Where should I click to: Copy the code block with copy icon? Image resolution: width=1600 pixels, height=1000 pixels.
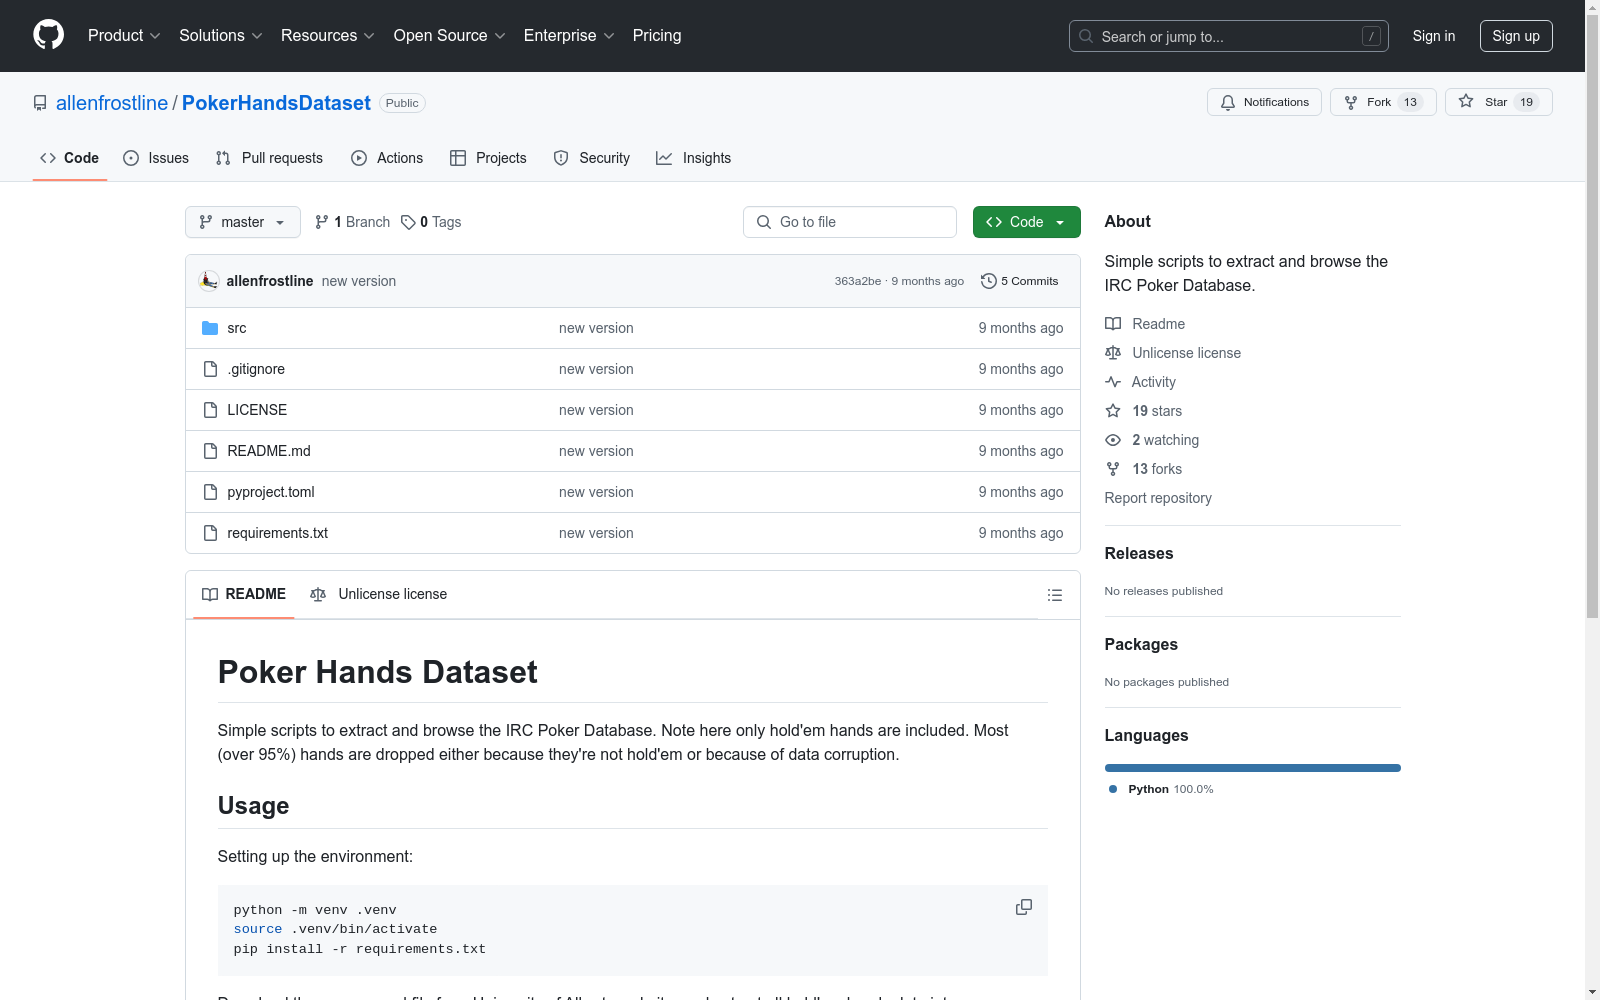coord(1024,907)
